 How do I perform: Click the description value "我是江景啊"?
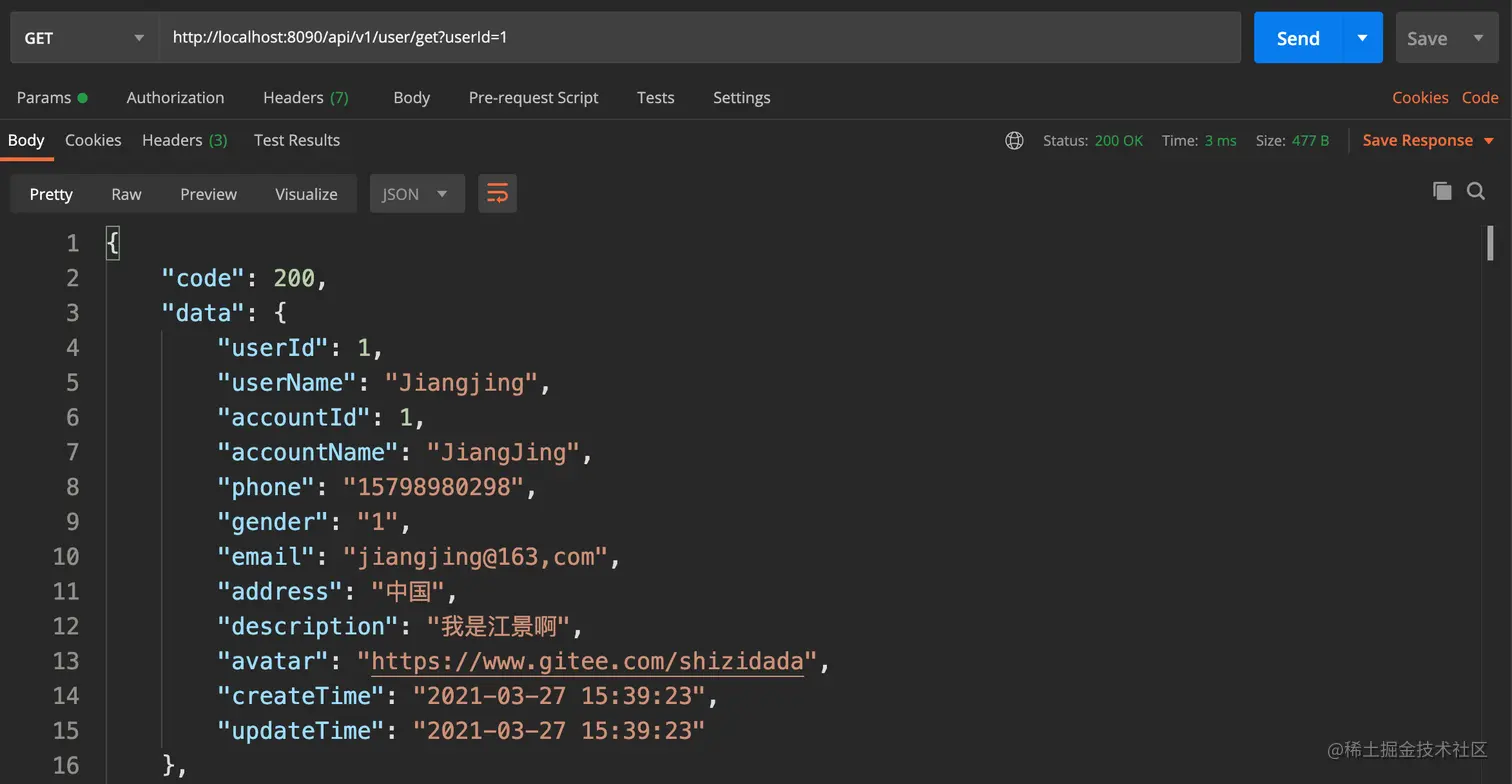[498, 626]
